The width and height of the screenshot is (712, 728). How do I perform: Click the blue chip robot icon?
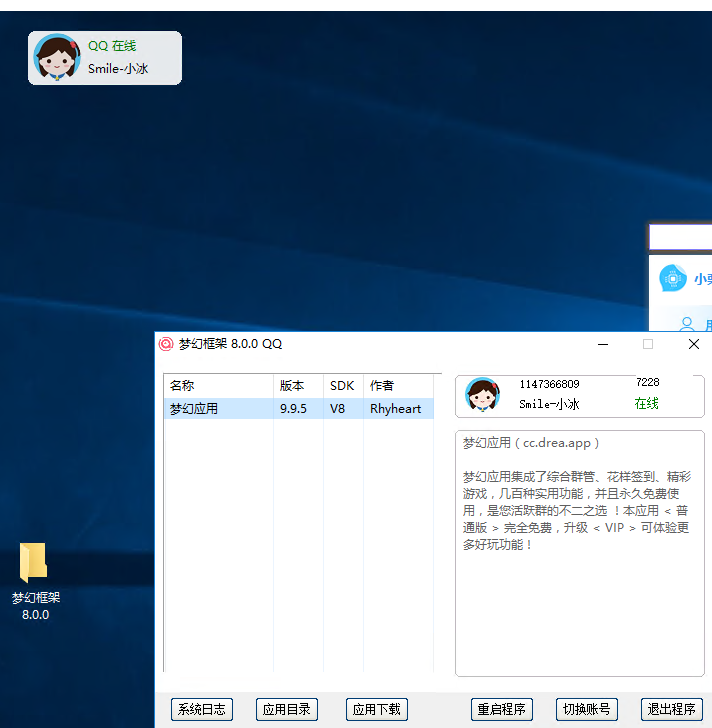click(673, 279)
